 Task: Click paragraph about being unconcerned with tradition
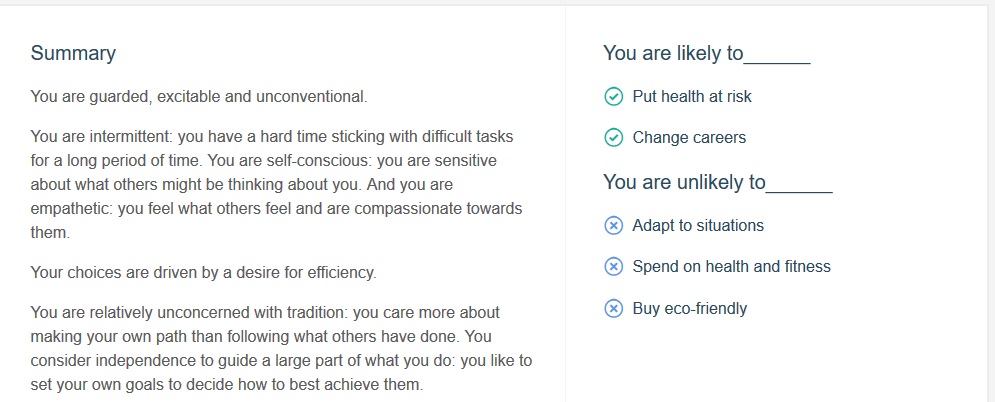281,347
